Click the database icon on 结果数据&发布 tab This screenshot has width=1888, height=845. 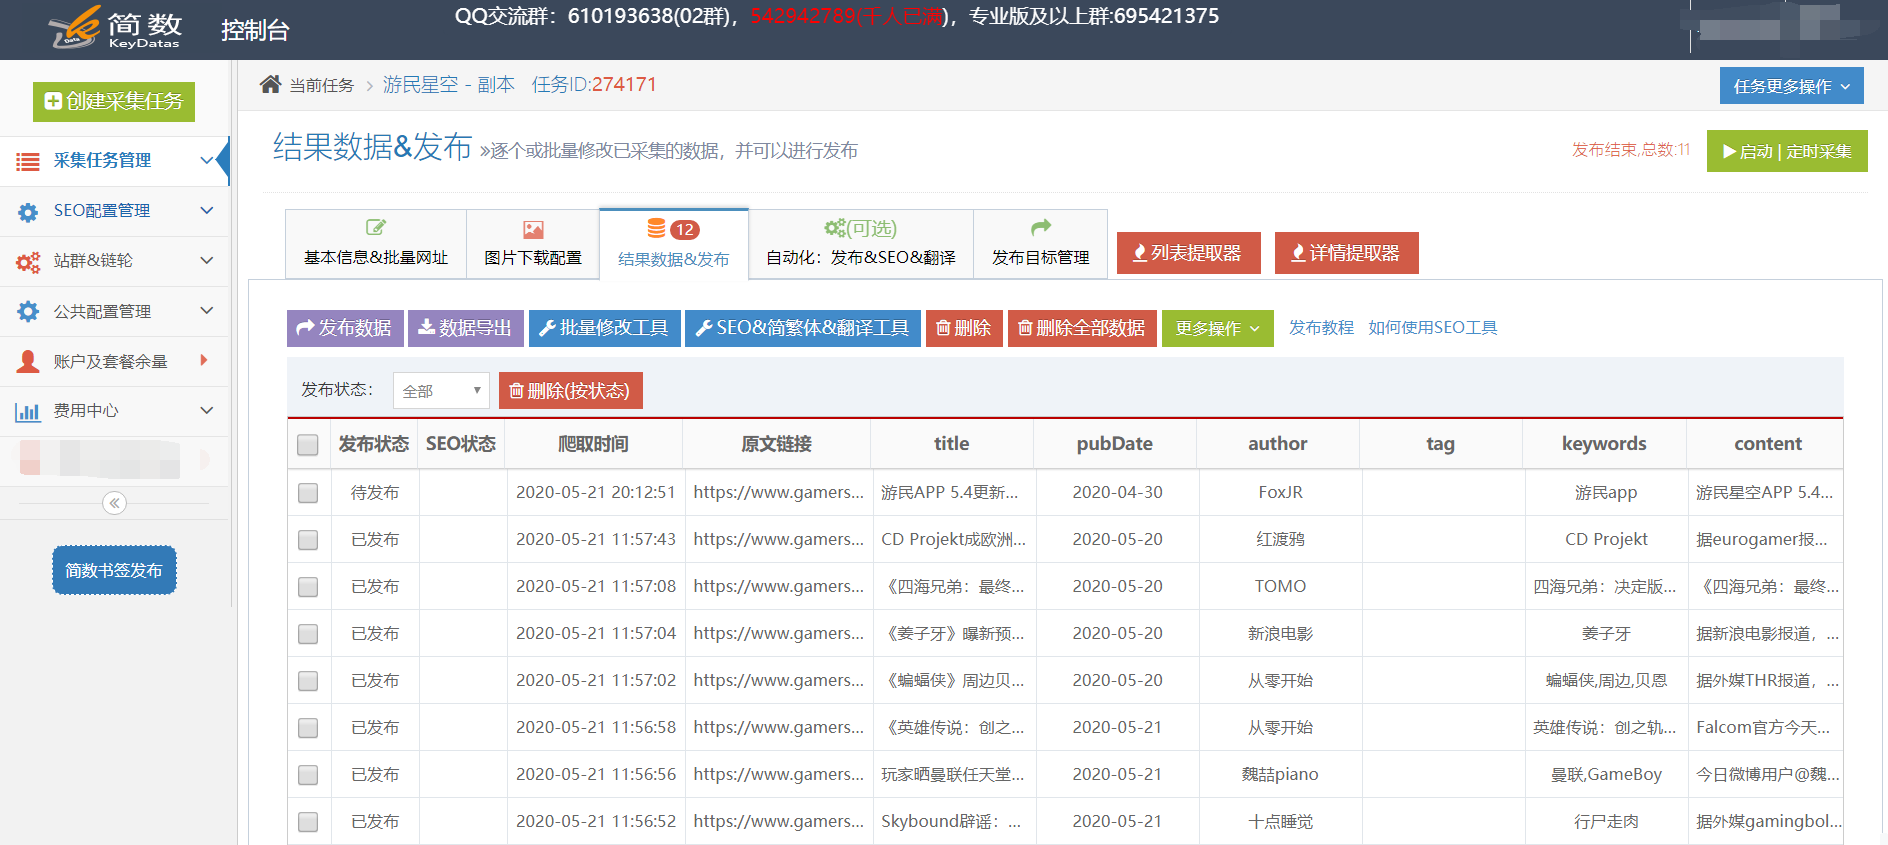click(x=656, y=228)
